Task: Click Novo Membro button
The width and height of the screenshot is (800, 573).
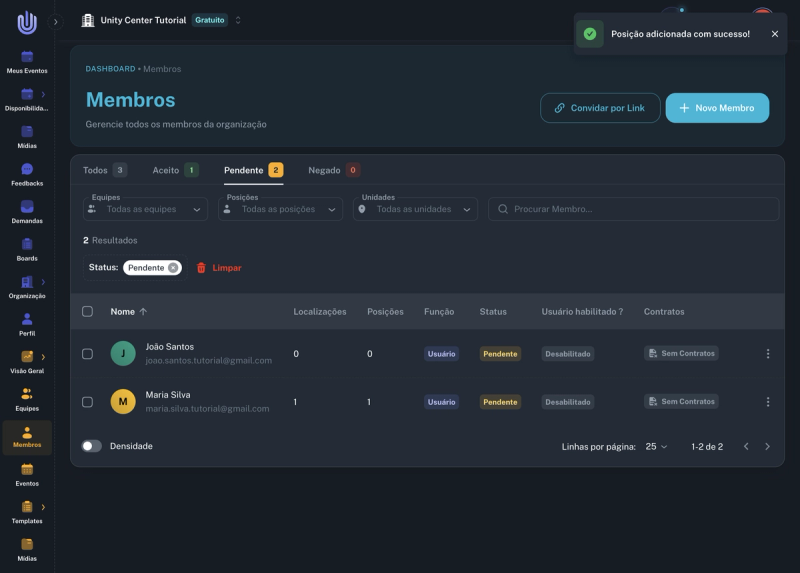Action: (x=717, y=108)
